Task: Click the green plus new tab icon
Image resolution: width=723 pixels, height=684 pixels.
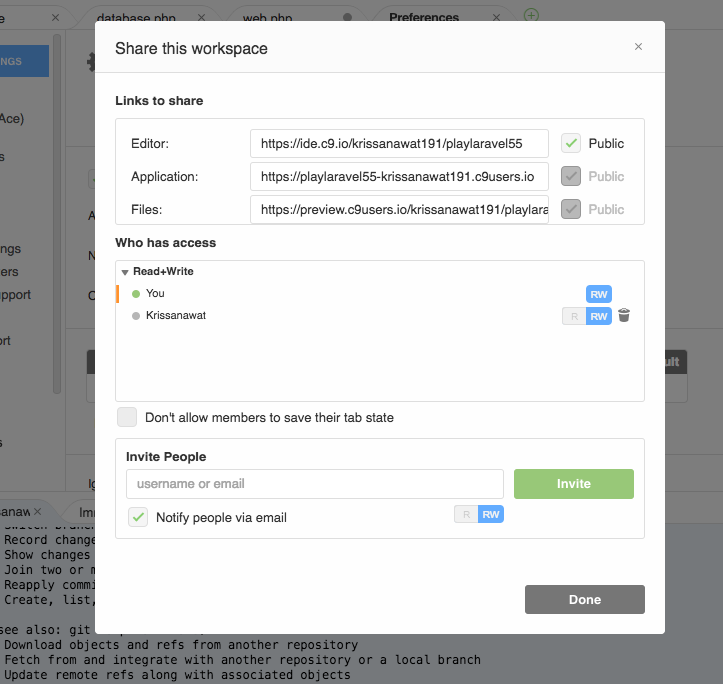Action: click(531, 16)
